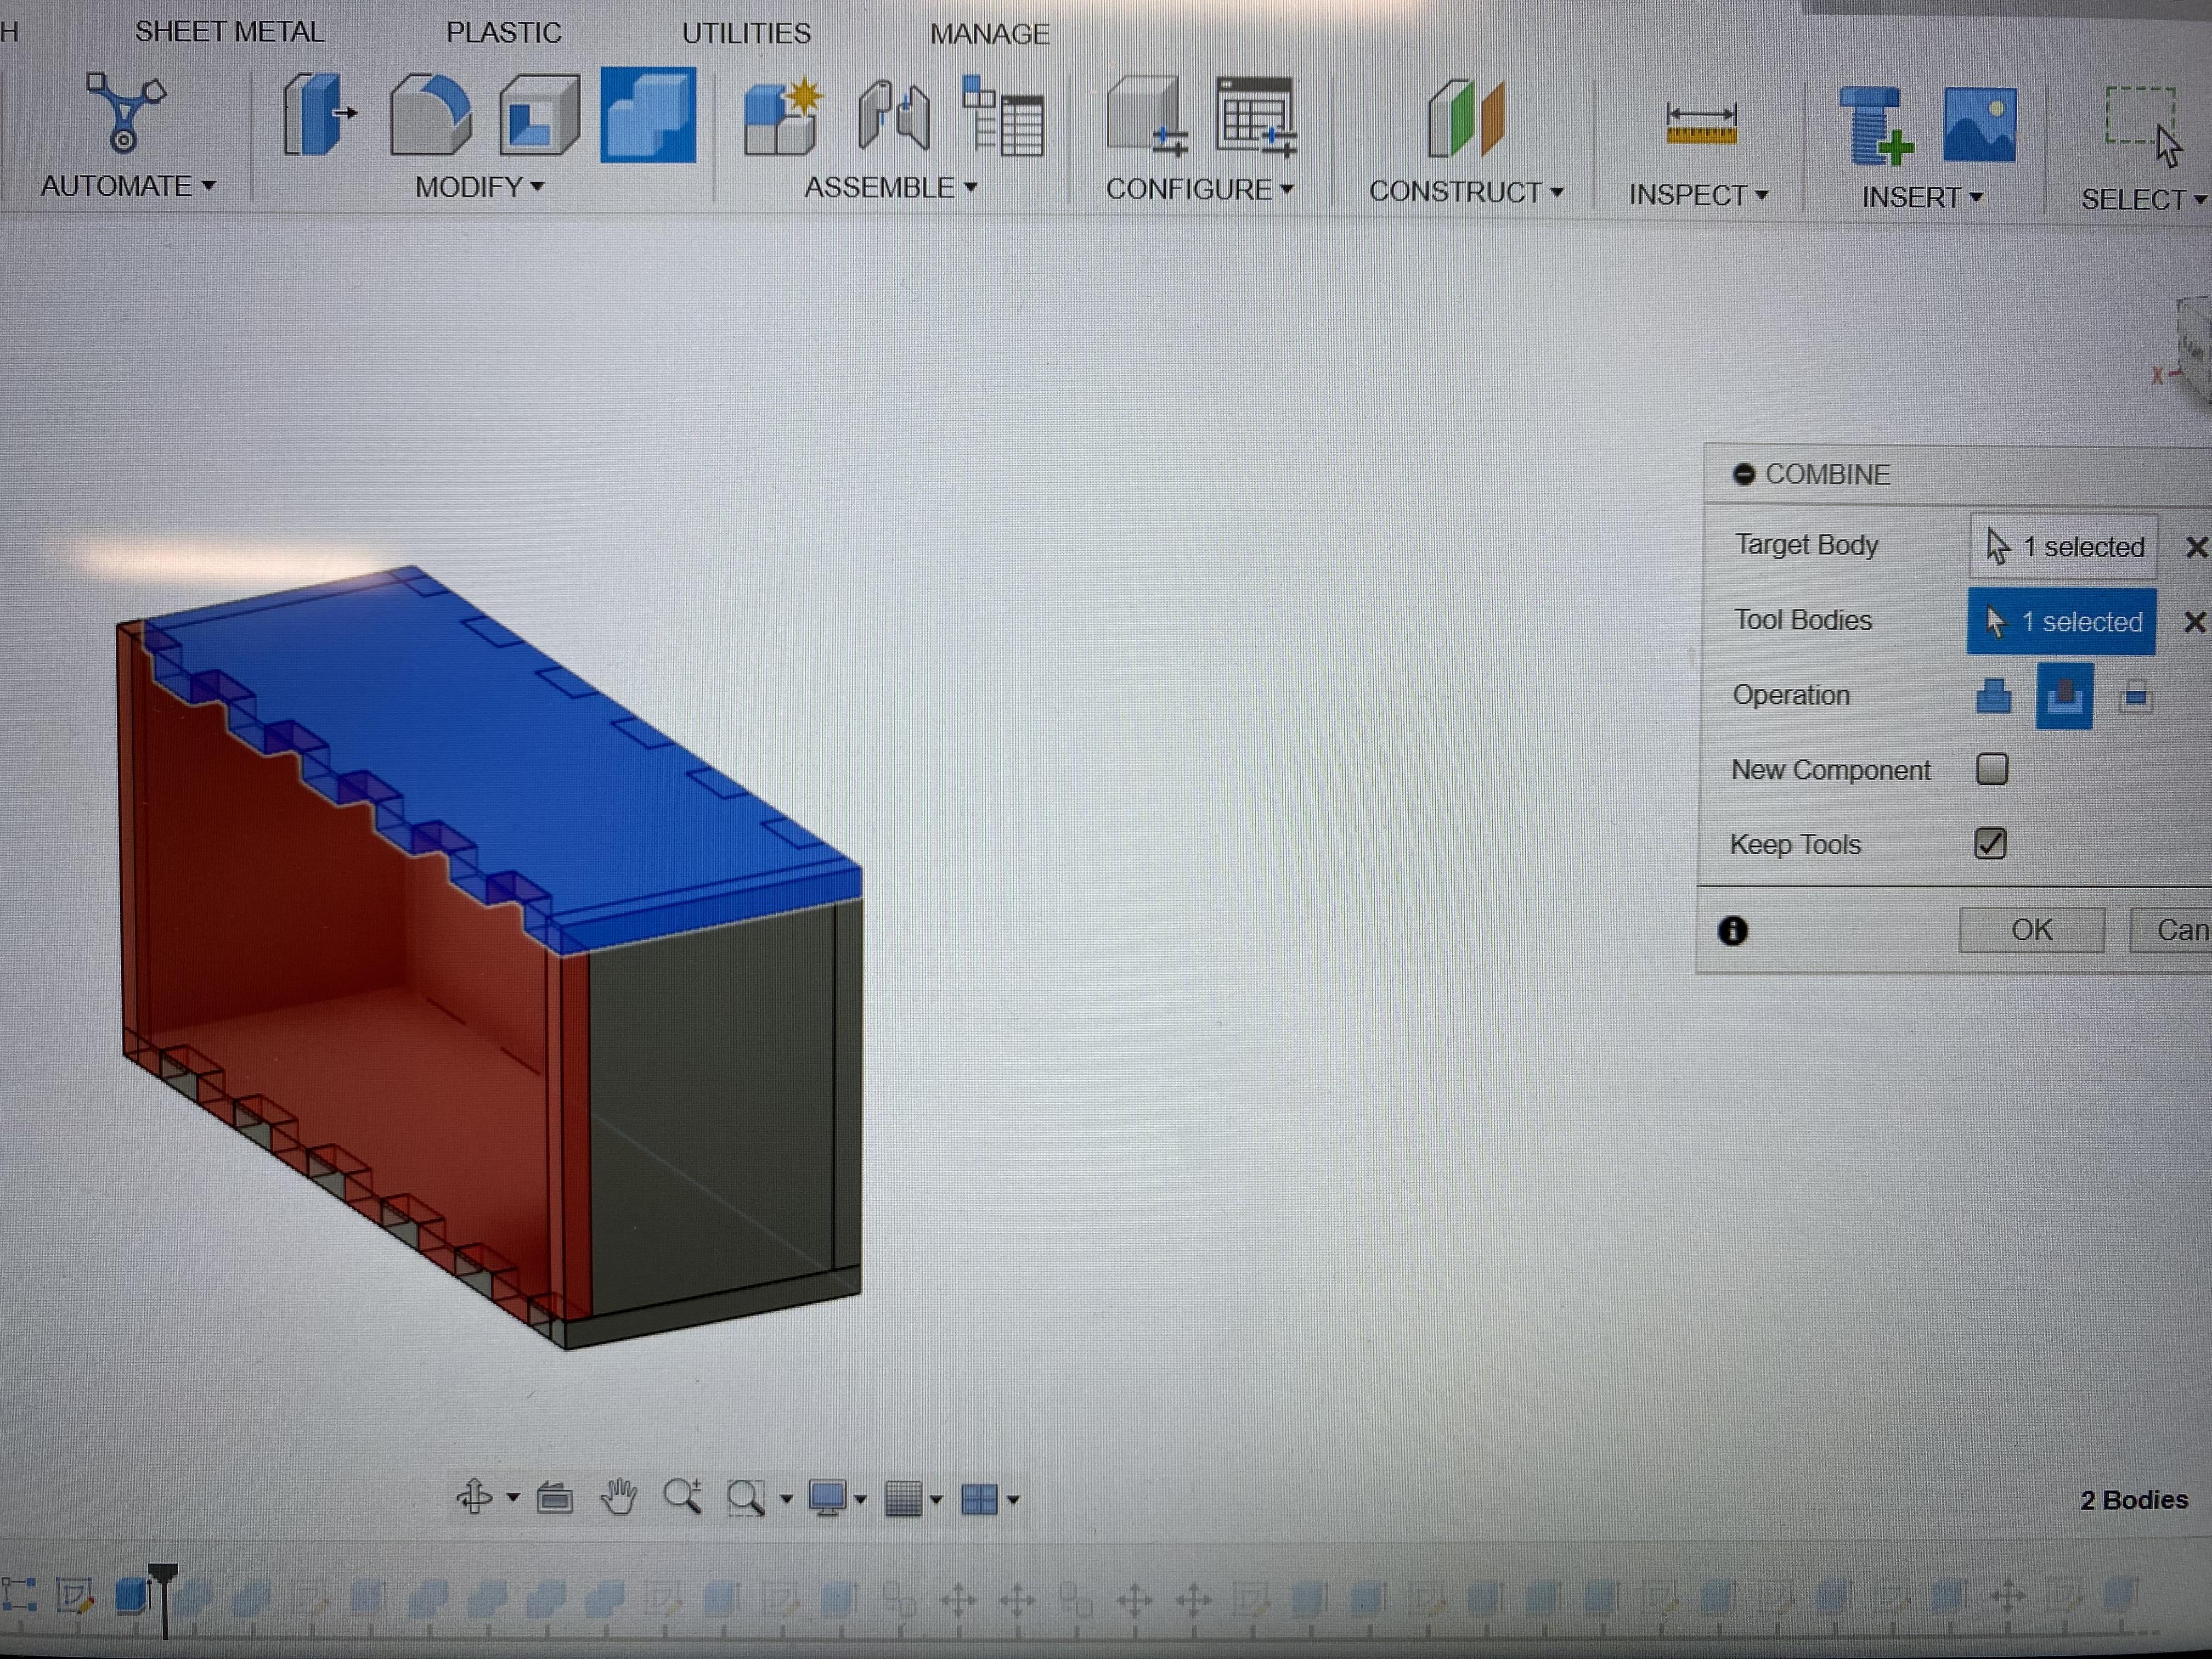Switch to the PLASTIC tab
2212x1659 pixels.
(504, 33)
